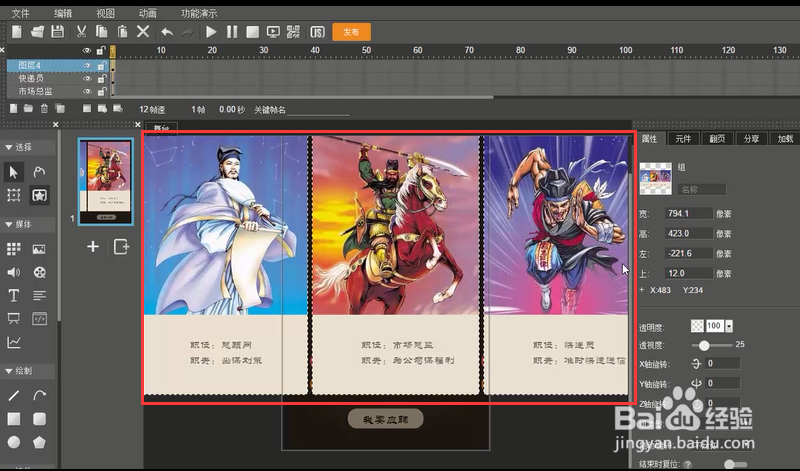Click the 我要应聘 button on stage
Screen dimensions: 800x471
tap(386, 419)
